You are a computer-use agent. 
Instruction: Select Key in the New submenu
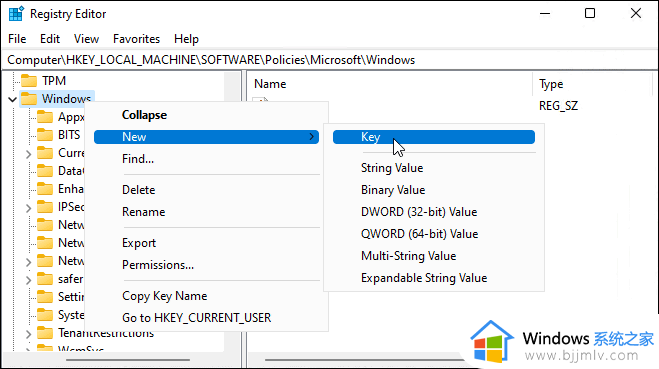(x=434, y=137)
